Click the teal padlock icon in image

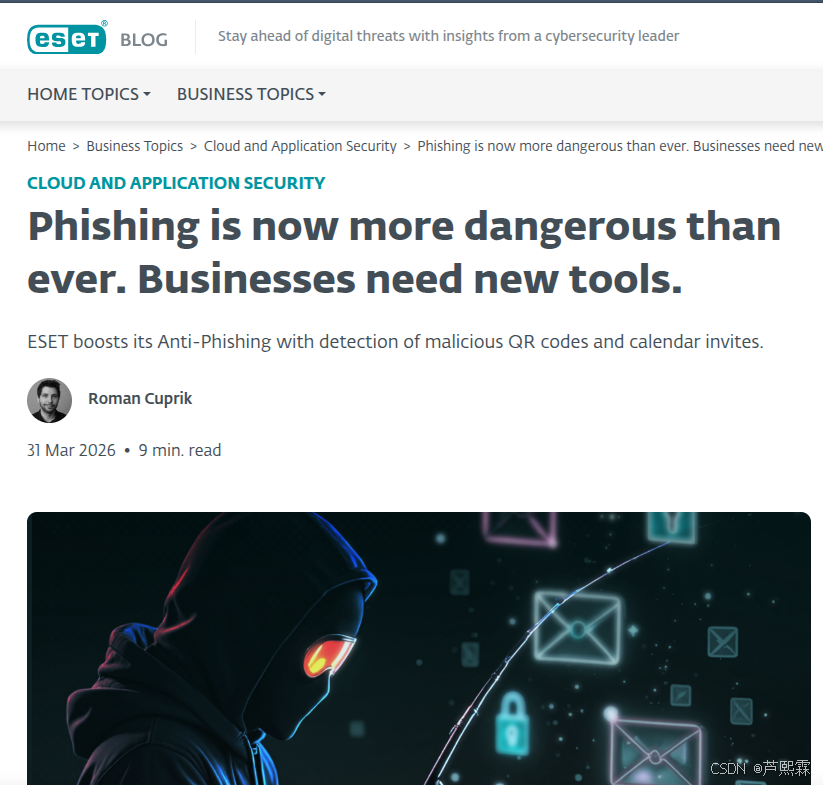(512, 723)
